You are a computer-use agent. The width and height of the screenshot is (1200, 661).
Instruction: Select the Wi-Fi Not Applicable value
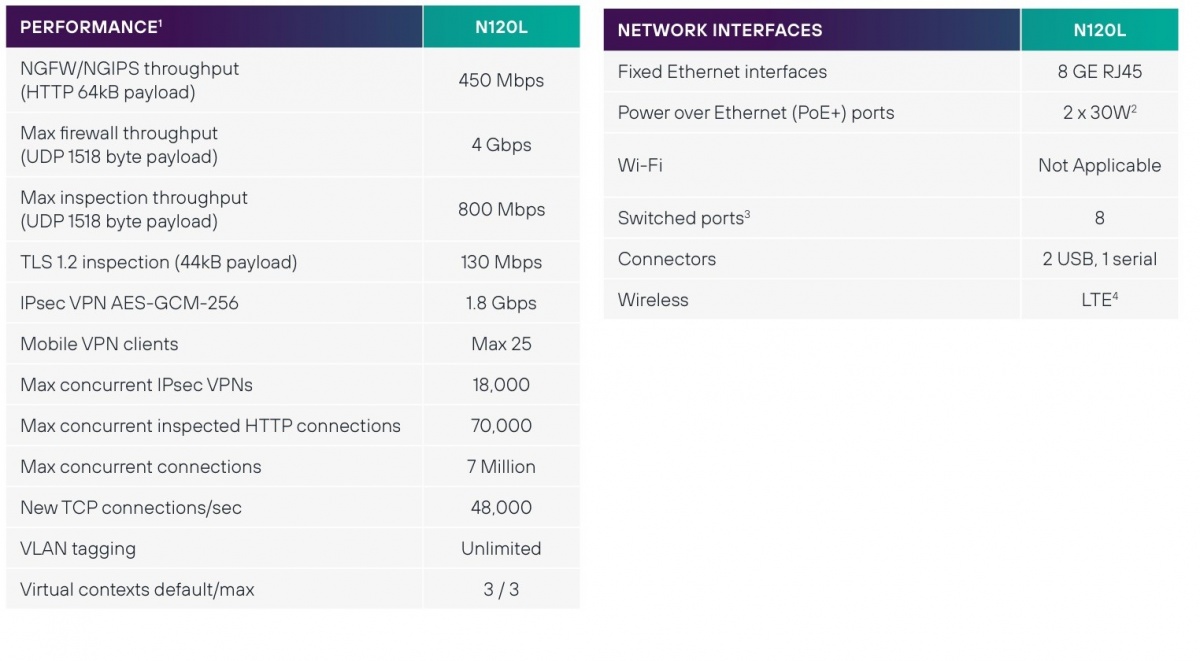[1099, 166]
